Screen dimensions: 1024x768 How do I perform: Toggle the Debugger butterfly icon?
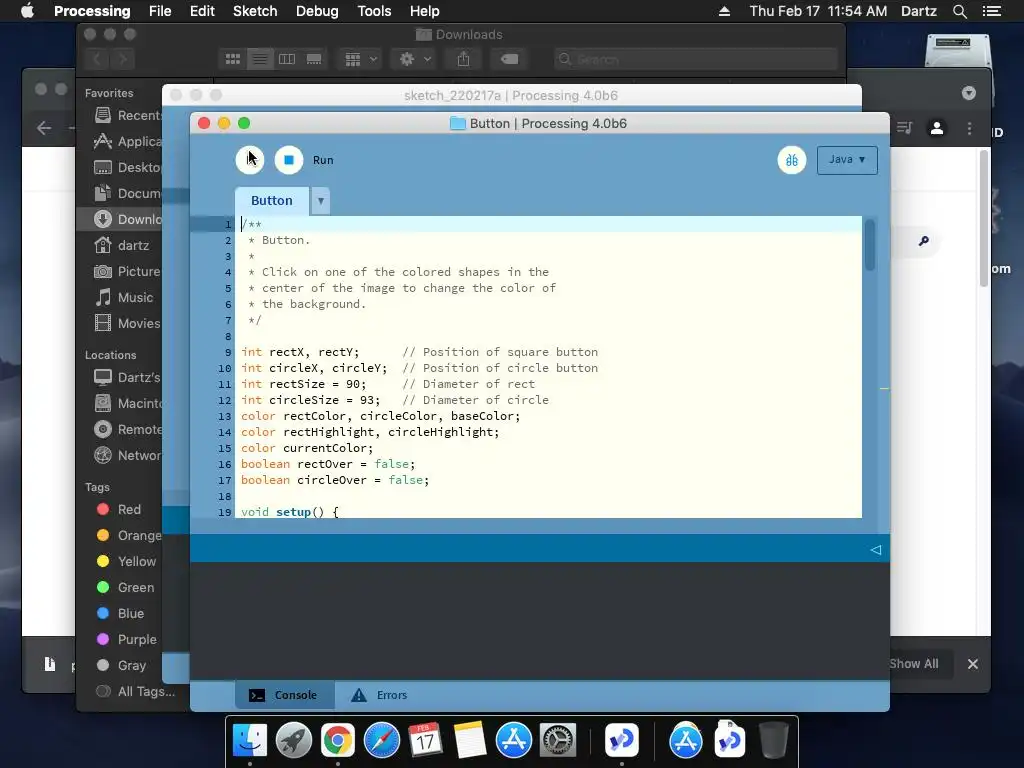pyautogui.click(x=792, y=160)
